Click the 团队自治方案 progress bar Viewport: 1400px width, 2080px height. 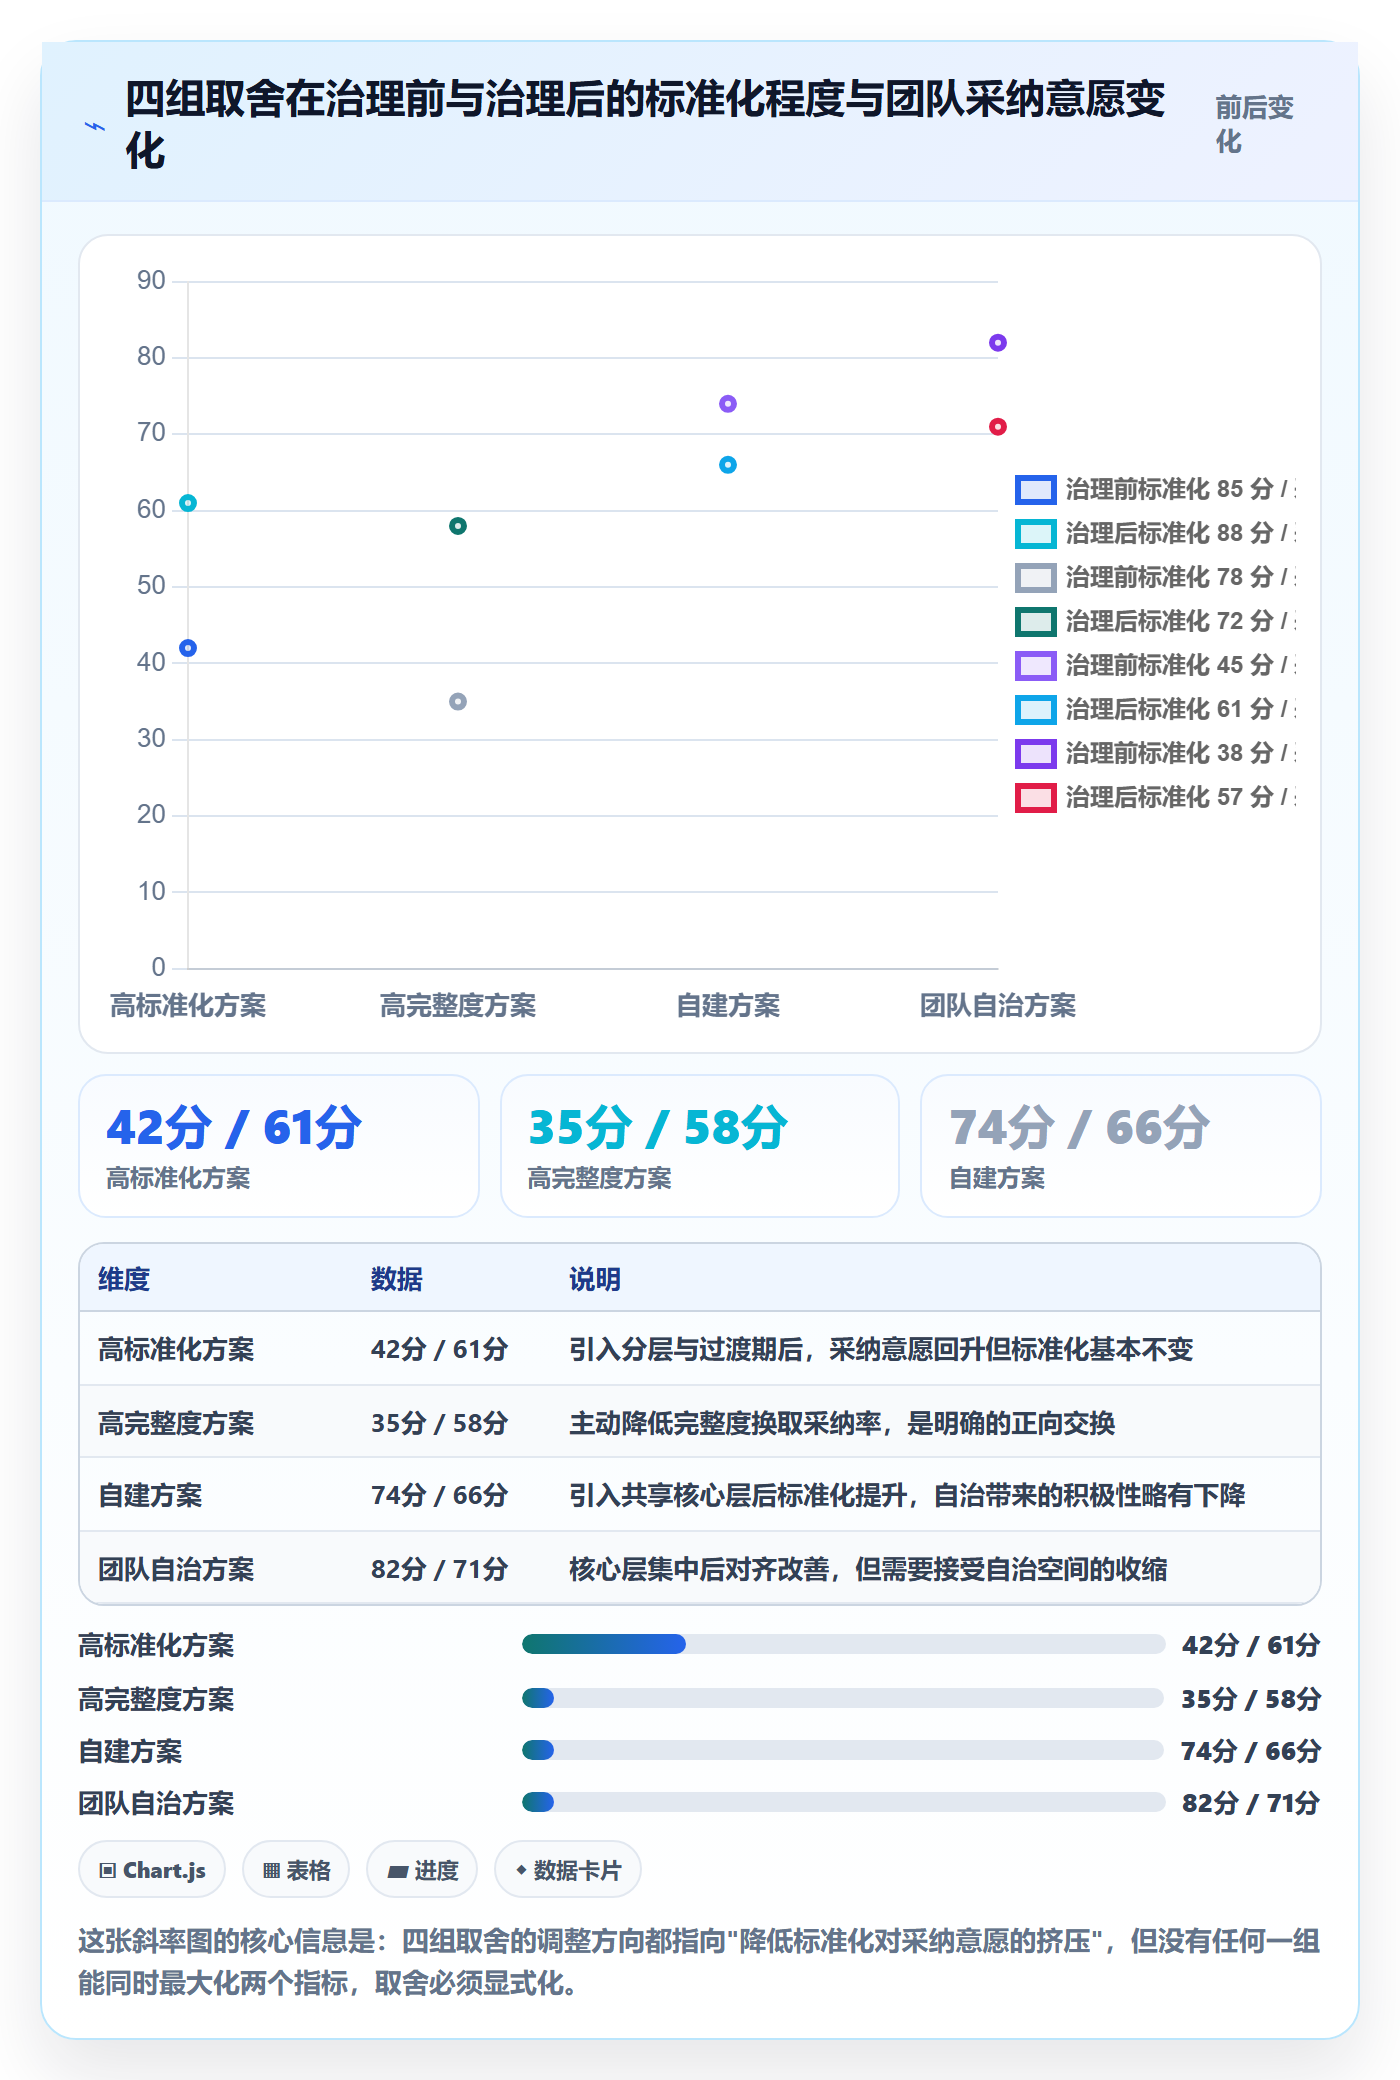point(843,1802)
